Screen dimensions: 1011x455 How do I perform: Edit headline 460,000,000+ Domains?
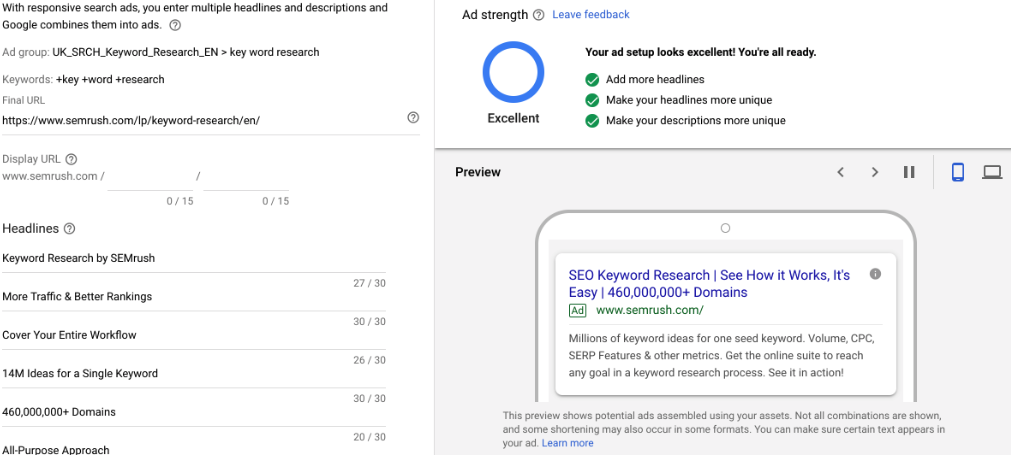(x=194, y=412)
